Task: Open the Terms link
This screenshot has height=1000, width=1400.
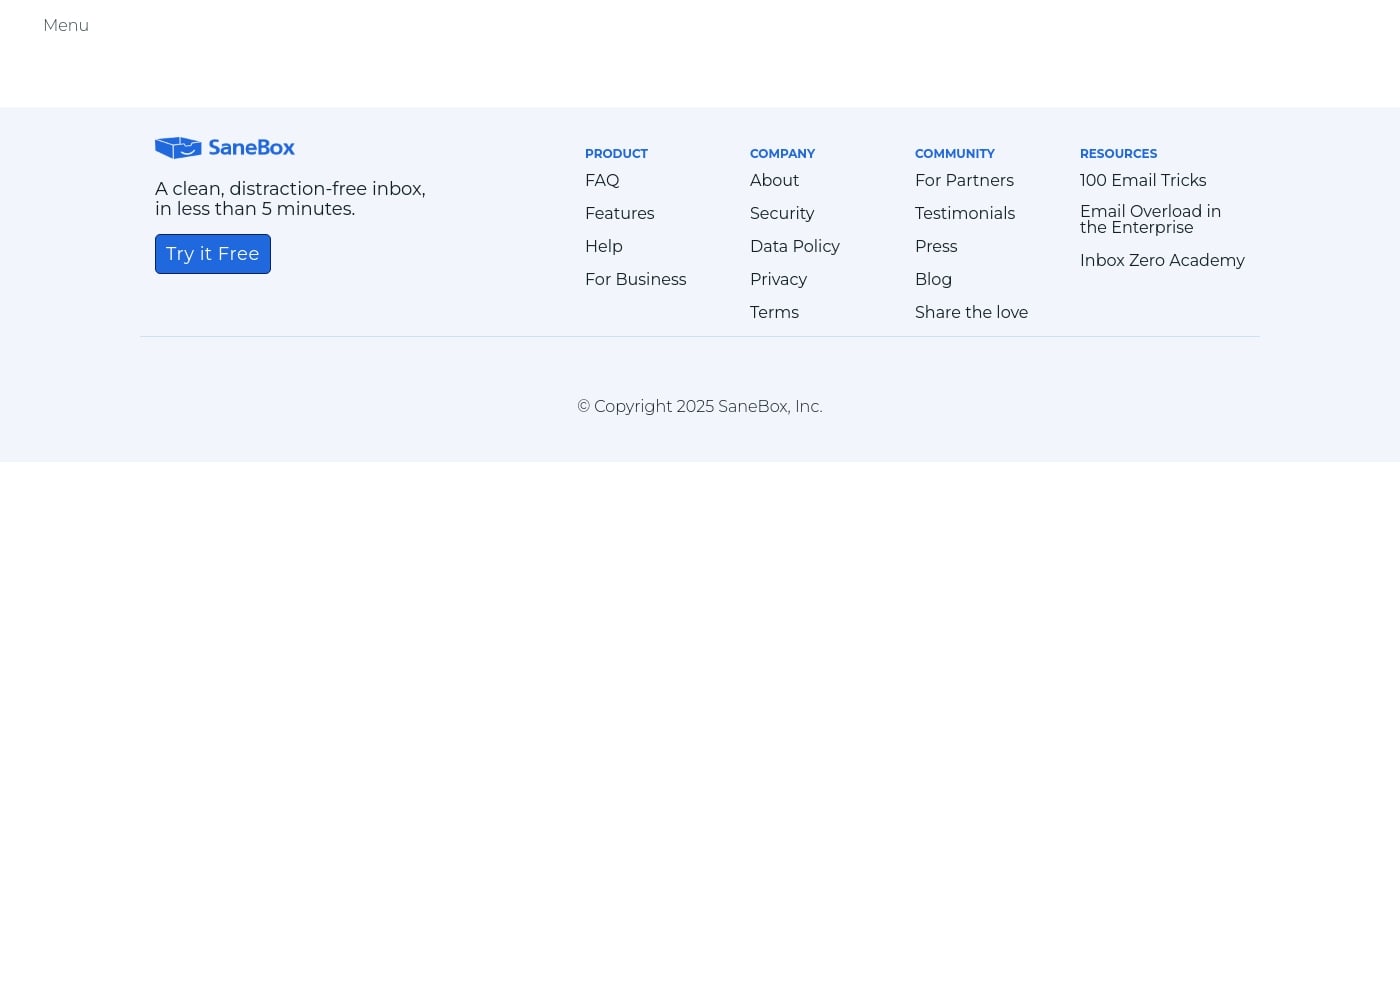Action: pyautogui.click(x=774, y=313)
